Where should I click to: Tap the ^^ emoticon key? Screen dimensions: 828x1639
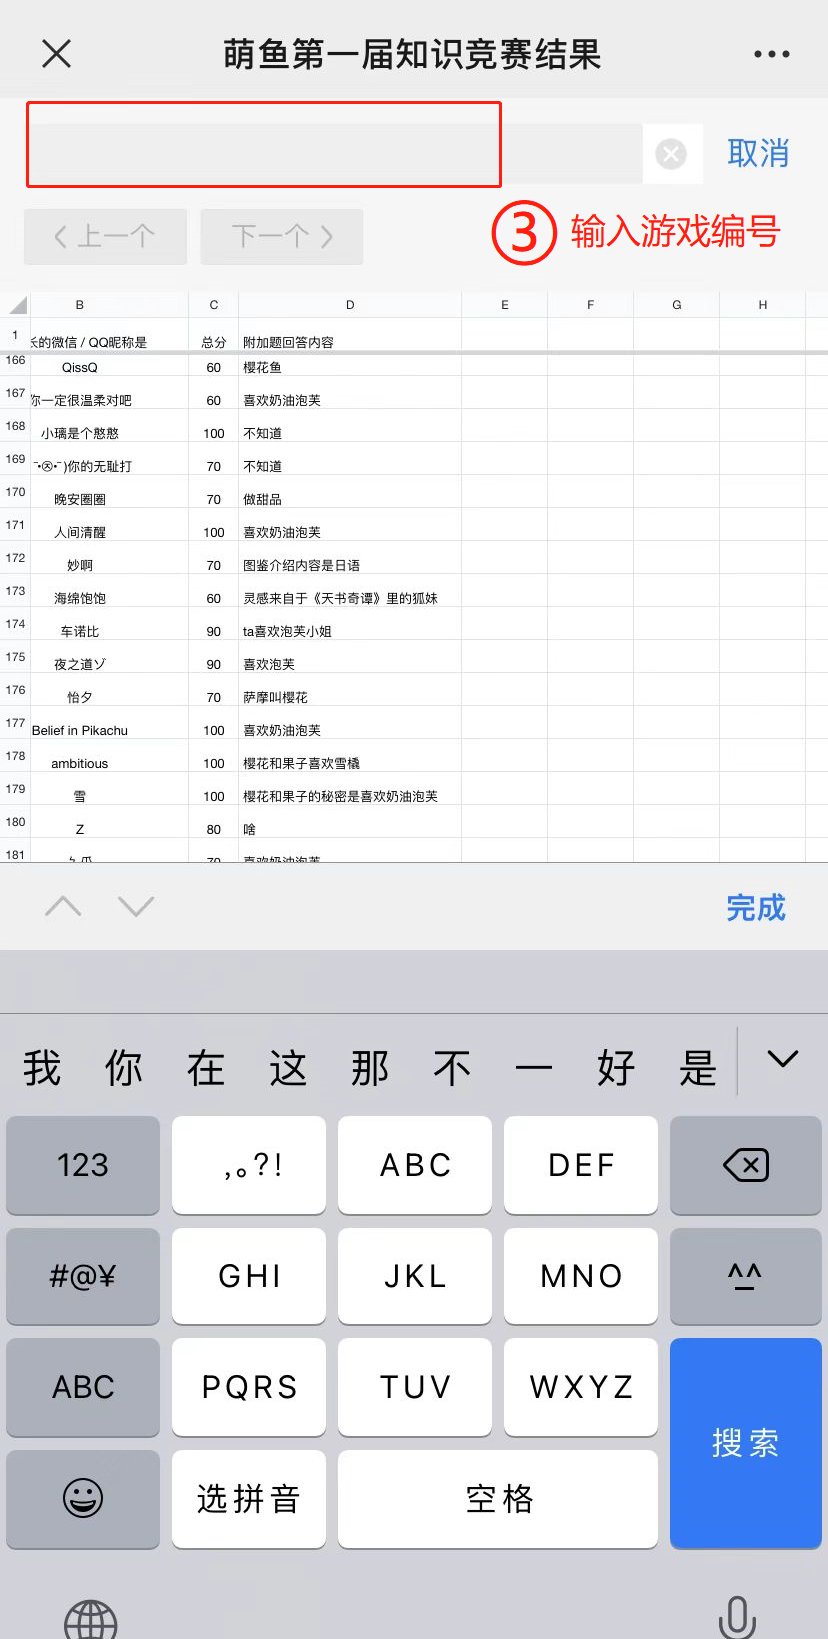point(745,1276)
